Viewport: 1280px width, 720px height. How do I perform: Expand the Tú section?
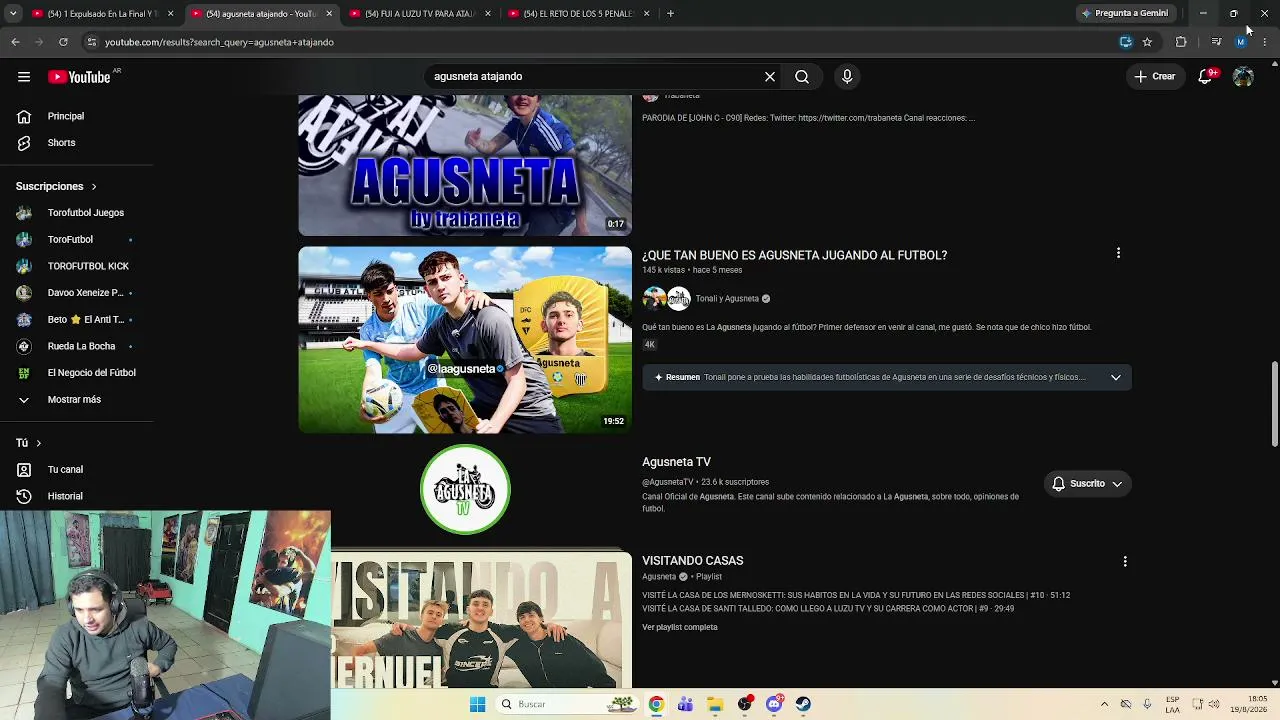coord(29,443)
